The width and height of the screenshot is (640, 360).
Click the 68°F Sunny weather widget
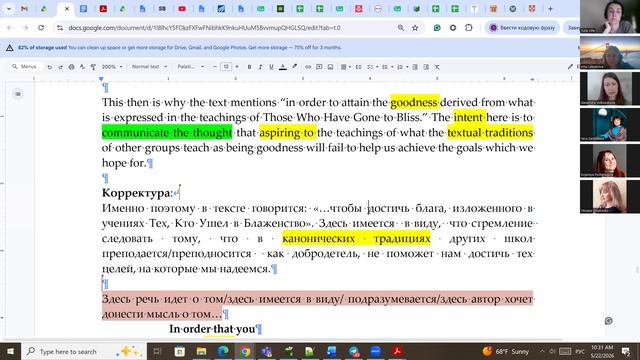[x=505, y=351]
